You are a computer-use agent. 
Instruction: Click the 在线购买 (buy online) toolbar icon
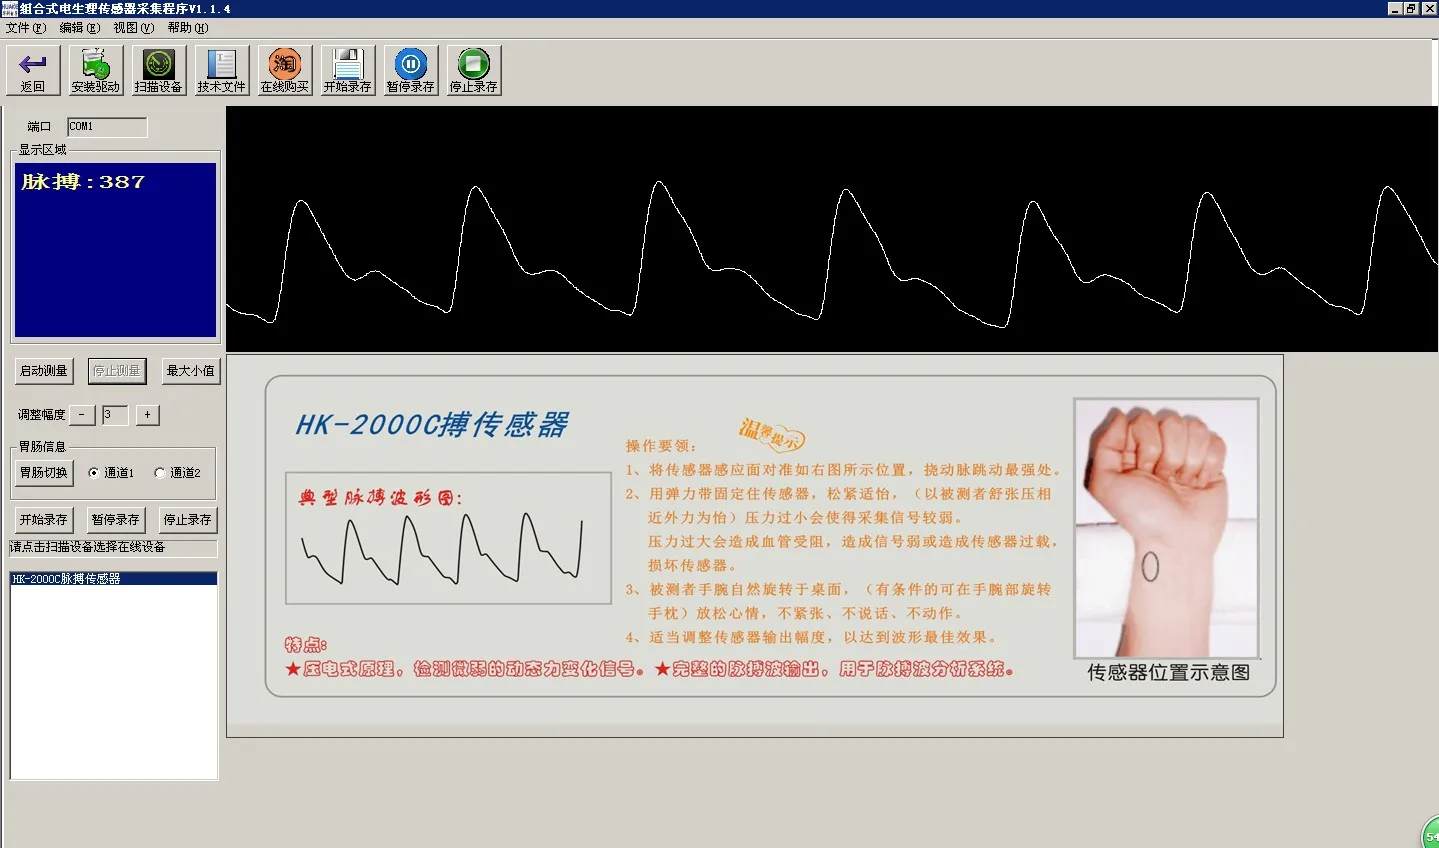[285, 70]
